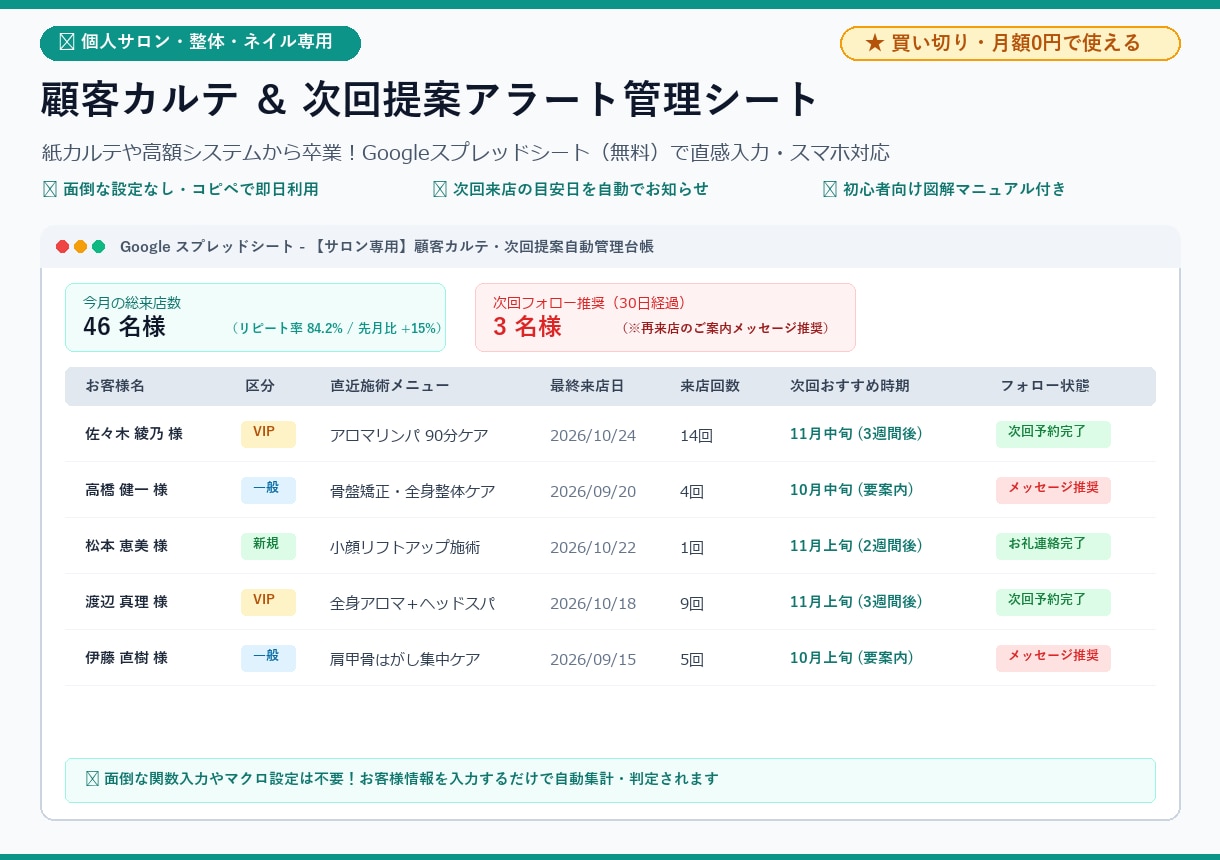Click the フォロー状態 column header

1045,386
